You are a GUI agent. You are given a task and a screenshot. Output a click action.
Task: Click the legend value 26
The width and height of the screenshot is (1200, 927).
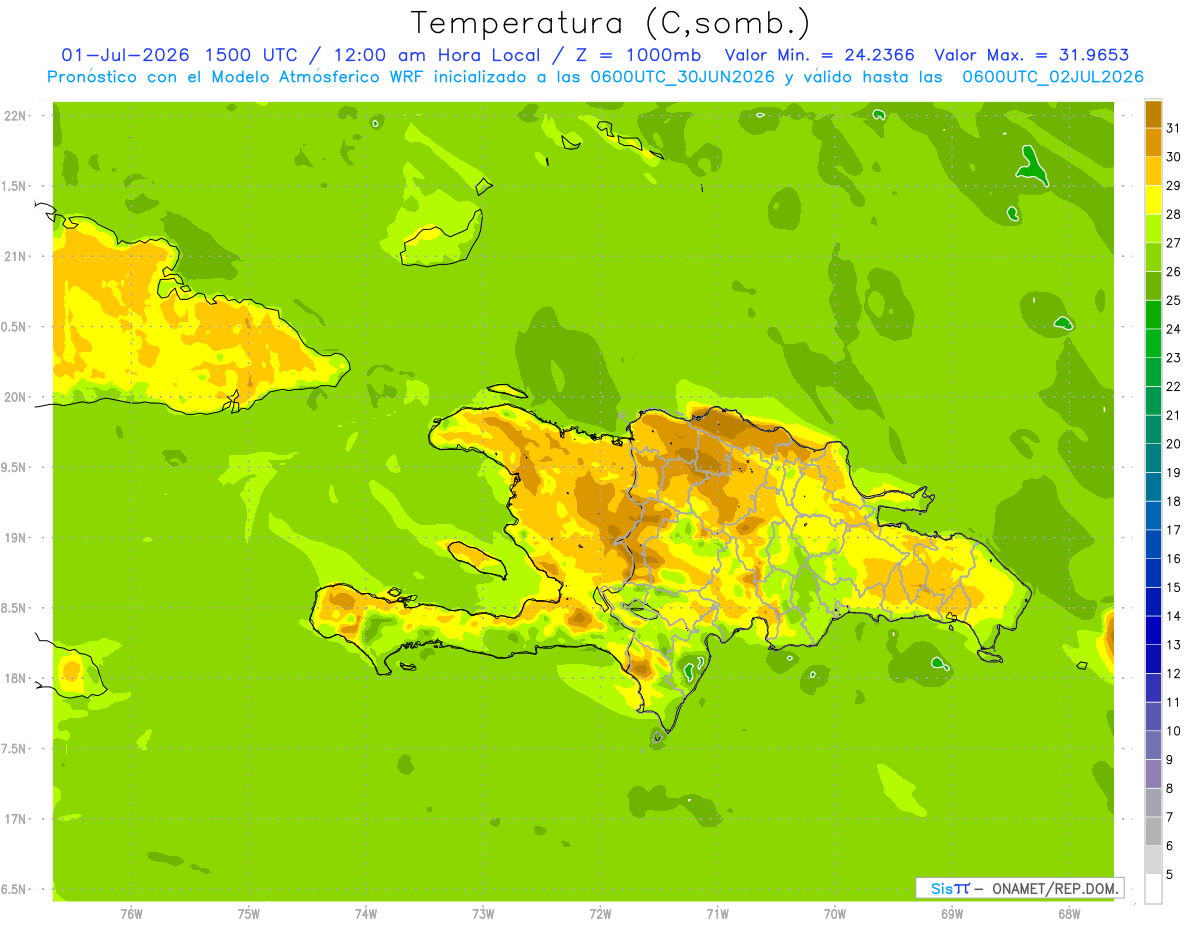point(1174,271)
